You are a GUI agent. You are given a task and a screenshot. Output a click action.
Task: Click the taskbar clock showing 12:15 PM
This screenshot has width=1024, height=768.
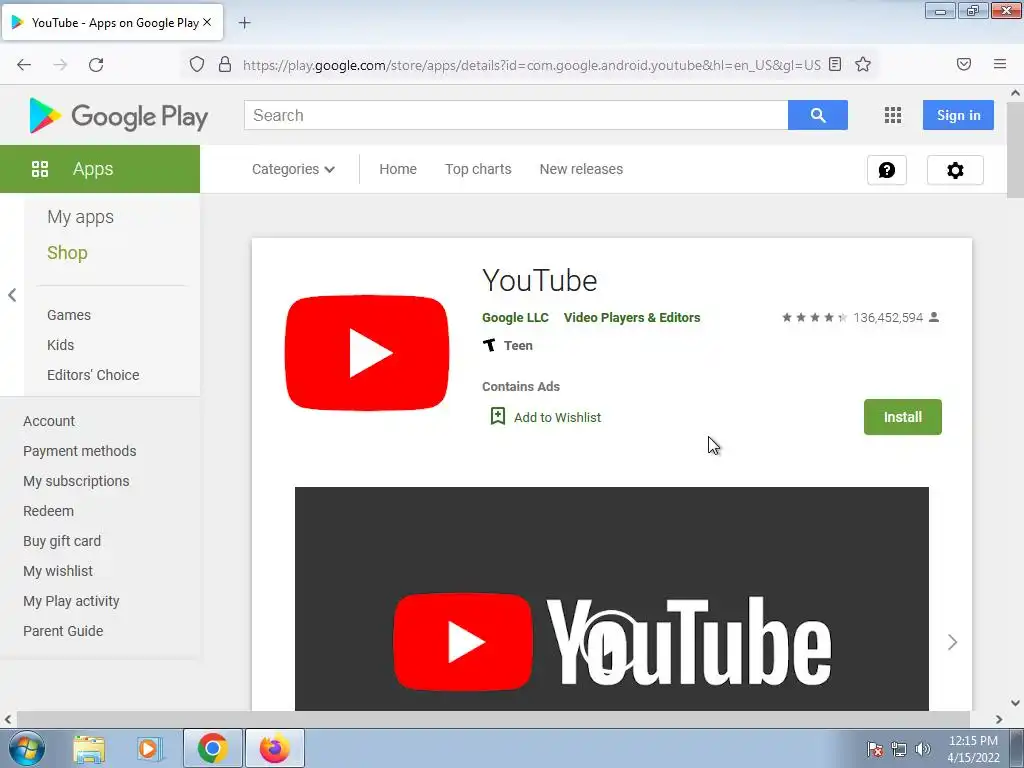(973, 749)
